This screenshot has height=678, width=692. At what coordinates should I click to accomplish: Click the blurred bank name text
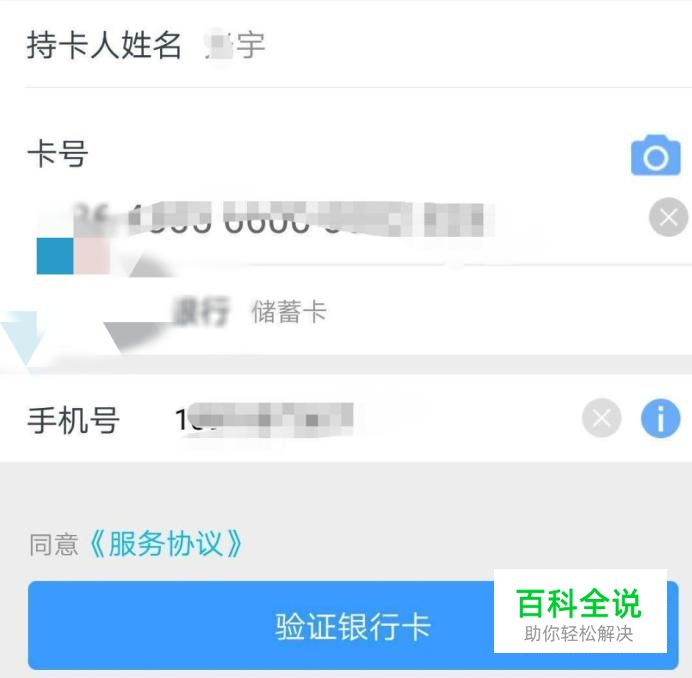pos(202,311)
